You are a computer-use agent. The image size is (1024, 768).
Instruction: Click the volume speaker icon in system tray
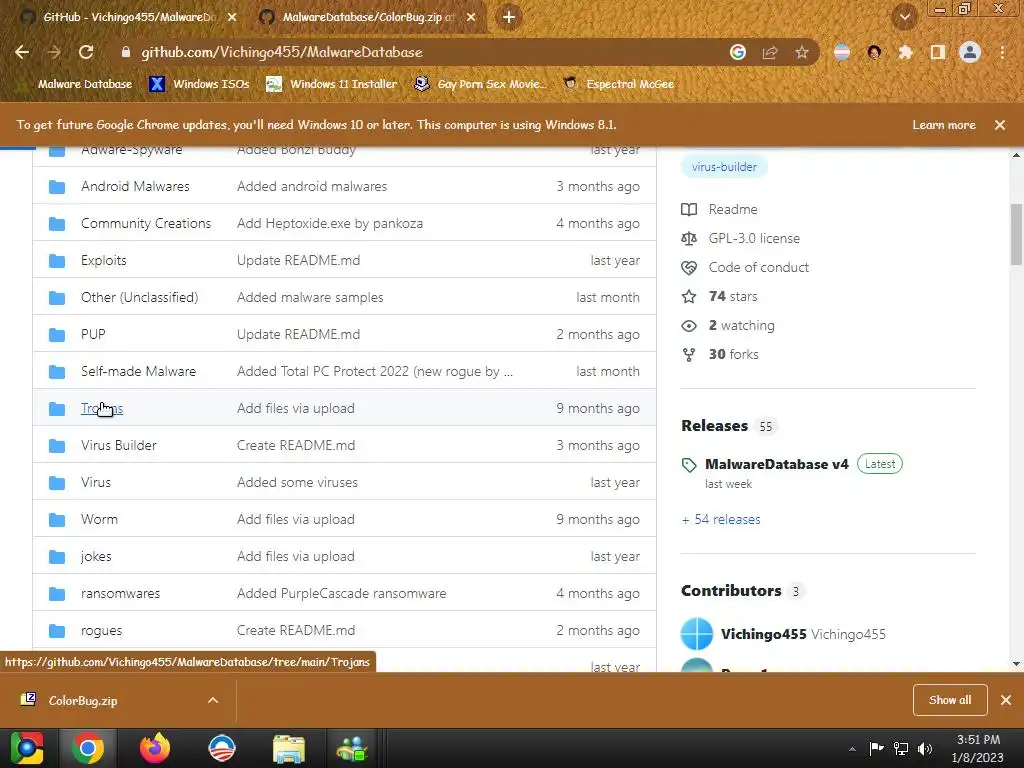click(925, 748)
